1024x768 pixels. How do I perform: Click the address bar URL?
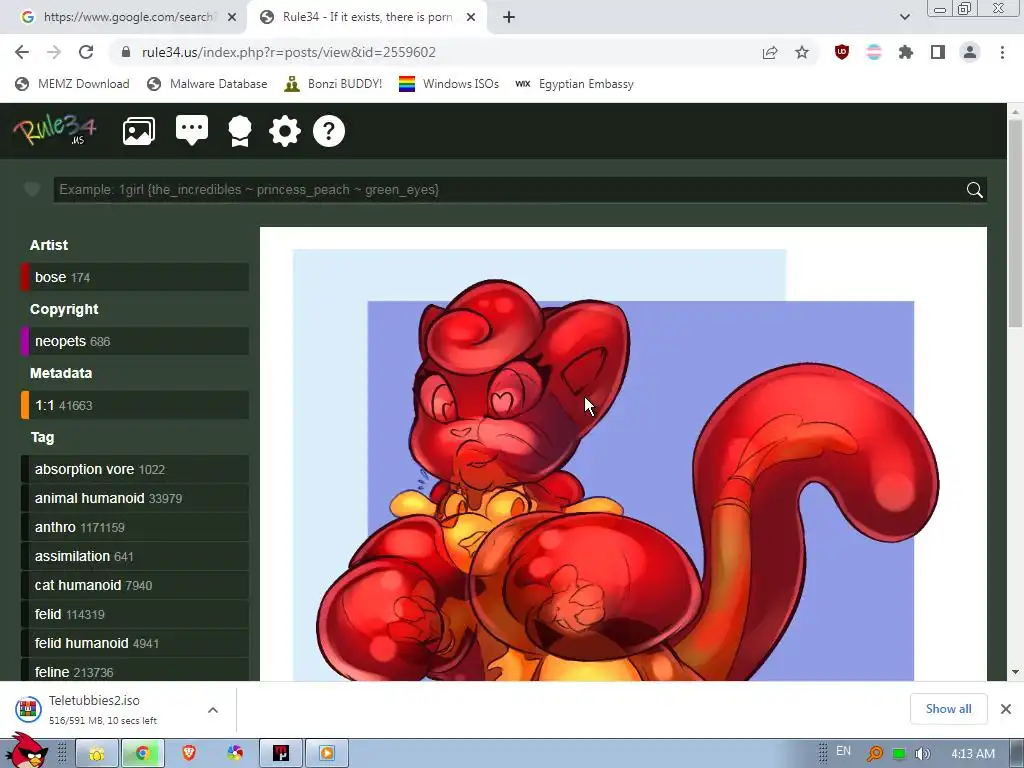click(x=289, y=52)
